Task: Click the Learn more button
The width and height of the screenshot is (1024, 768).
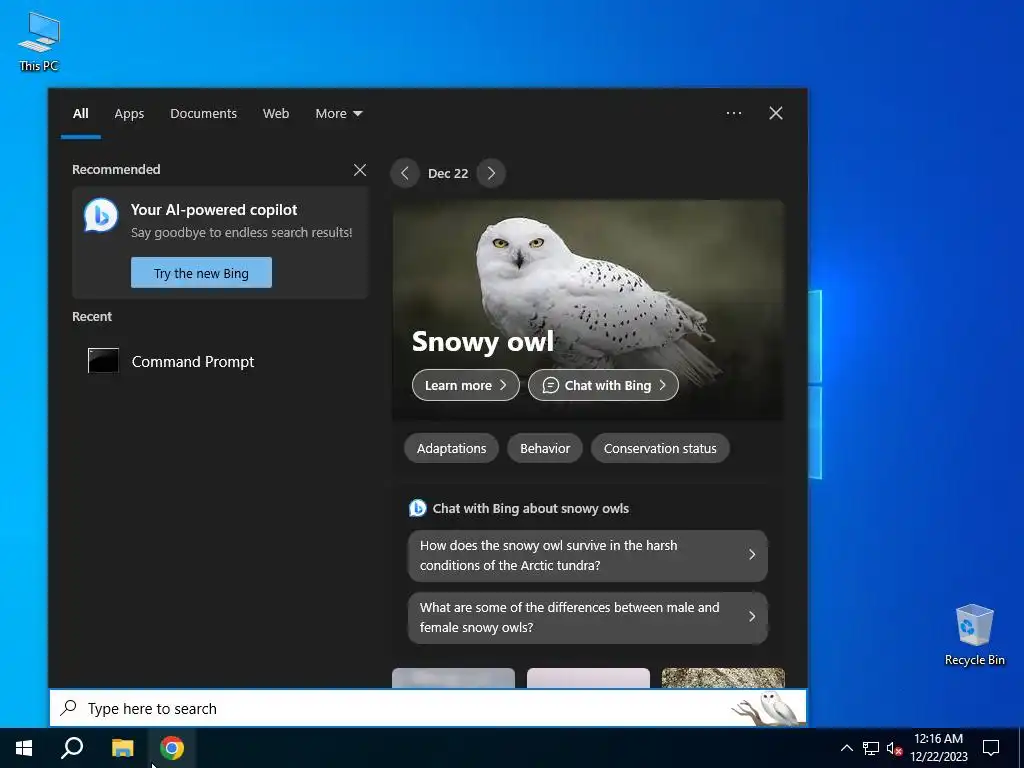Action: 466,385
